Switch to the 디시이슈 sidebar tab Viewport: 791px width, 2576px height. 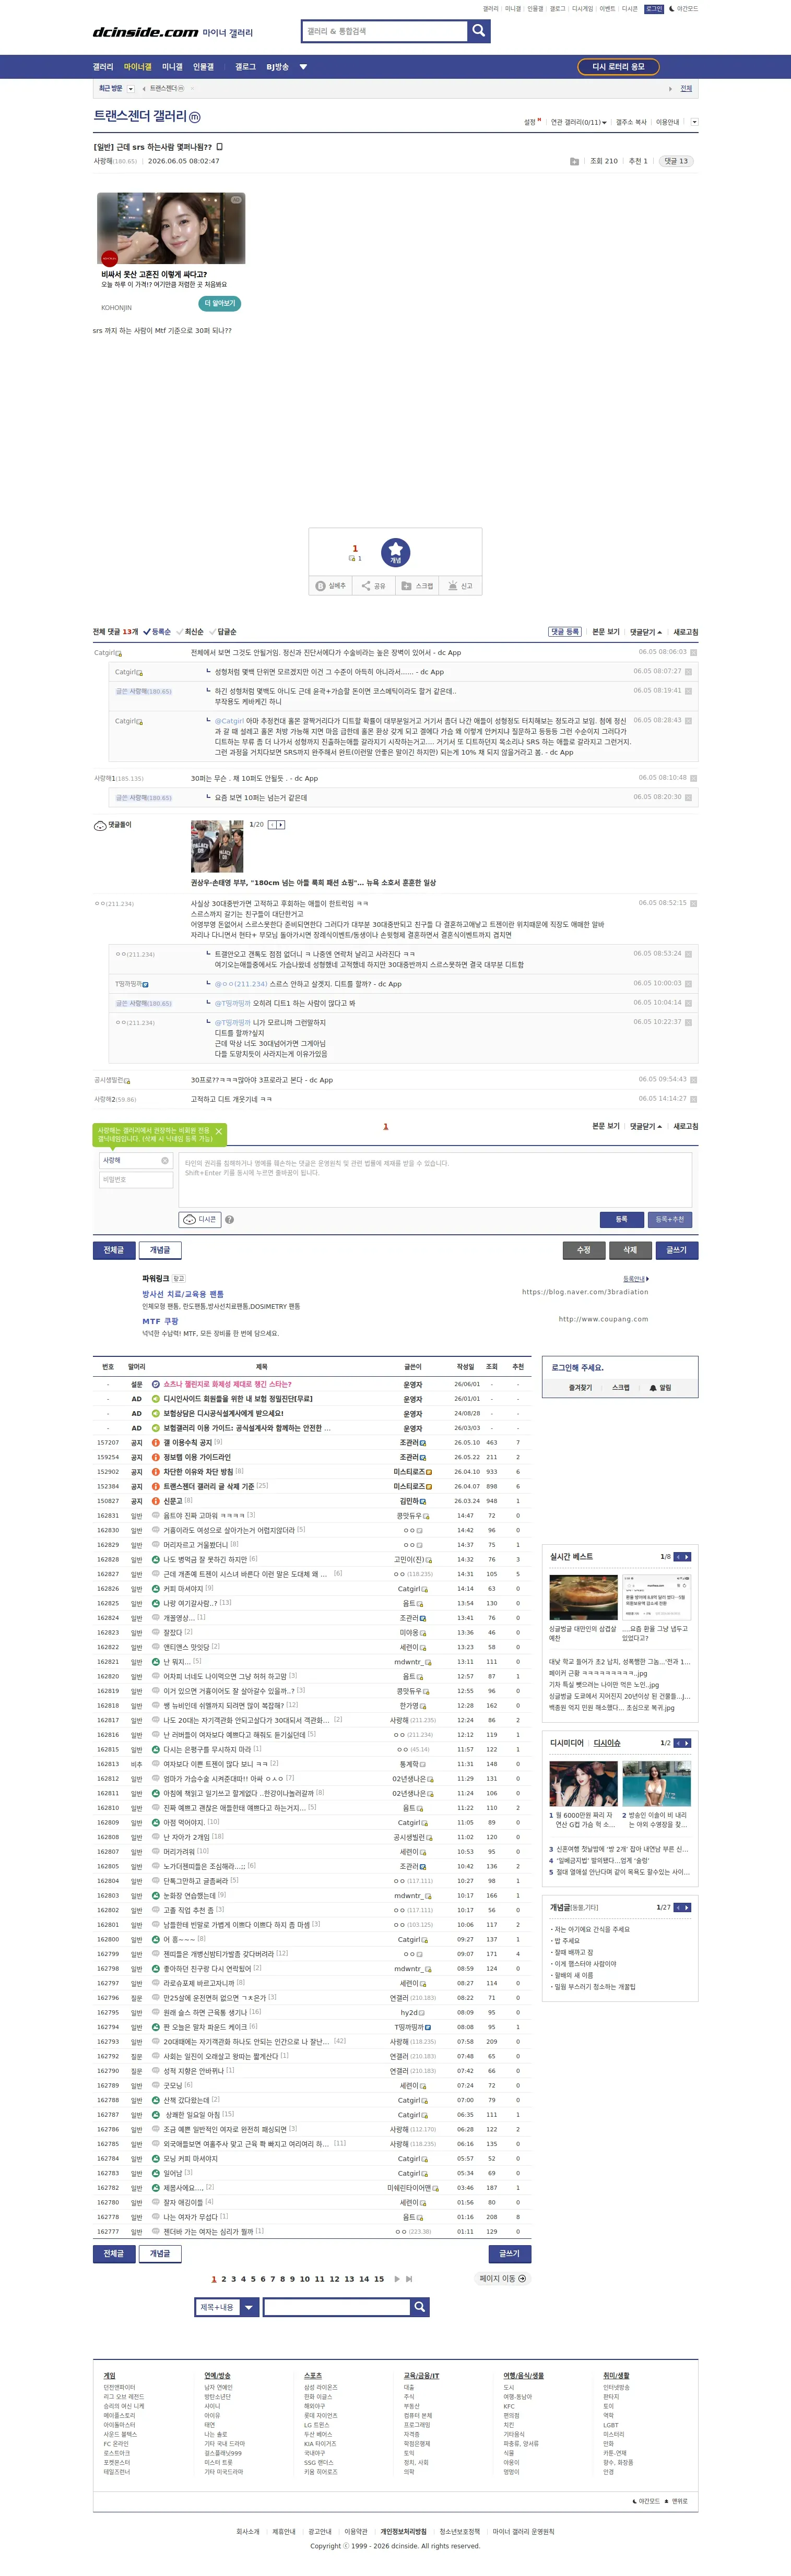click(607, 1743)
